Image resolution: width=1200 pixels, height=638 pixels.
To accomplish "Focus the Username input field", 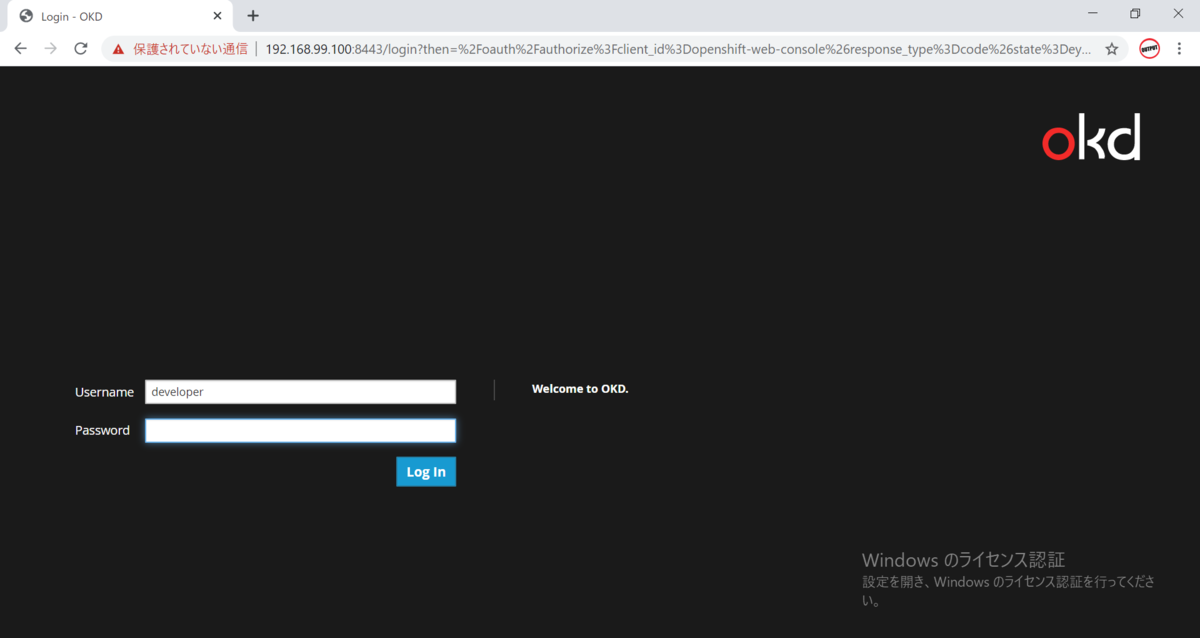I will pos(300,392).
